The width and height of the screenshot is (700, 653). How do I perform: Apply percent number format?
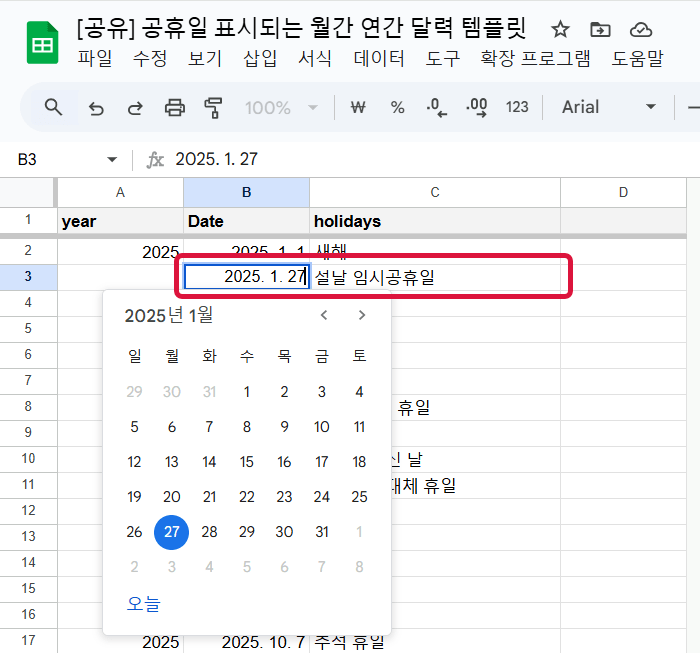click(397, 107)
